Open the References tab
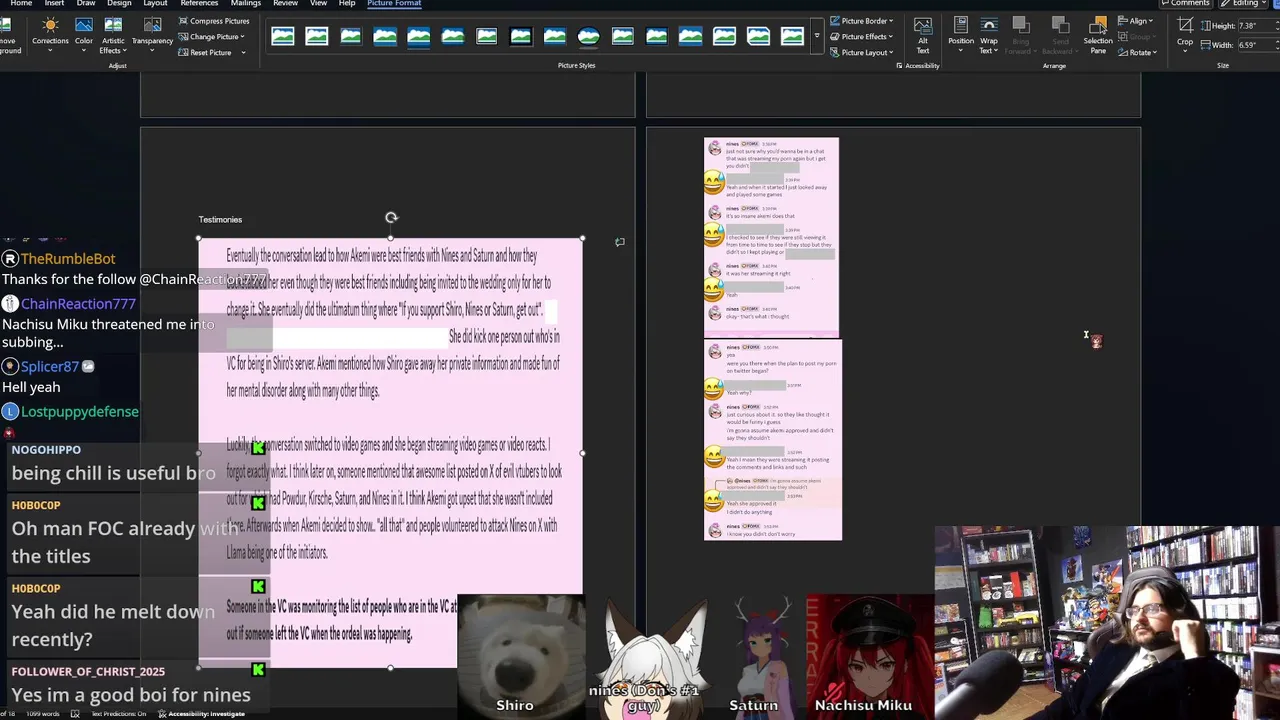This screenshot has height=720, width=1280. coord(199,3)
